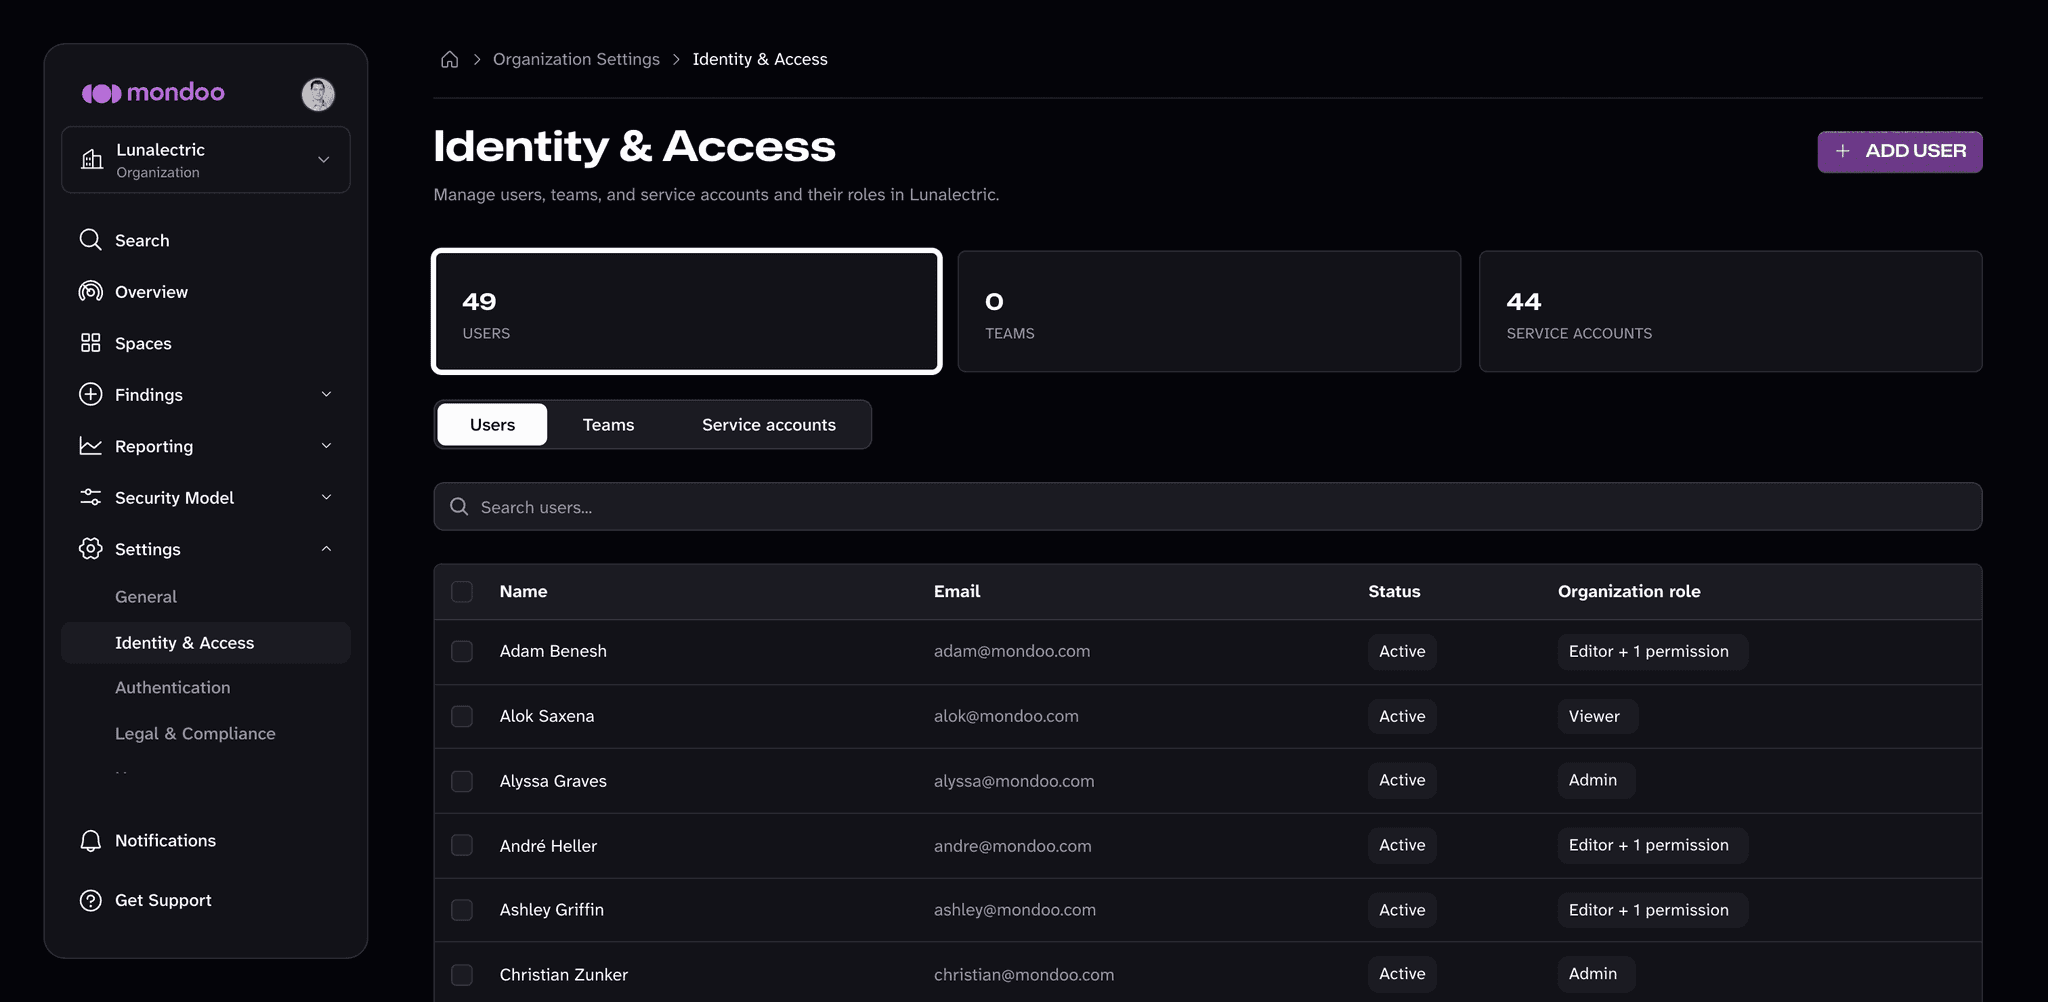Check the André Heller row checkbox
This screenshot has height=1002, width=2048.
pos(462,845)
